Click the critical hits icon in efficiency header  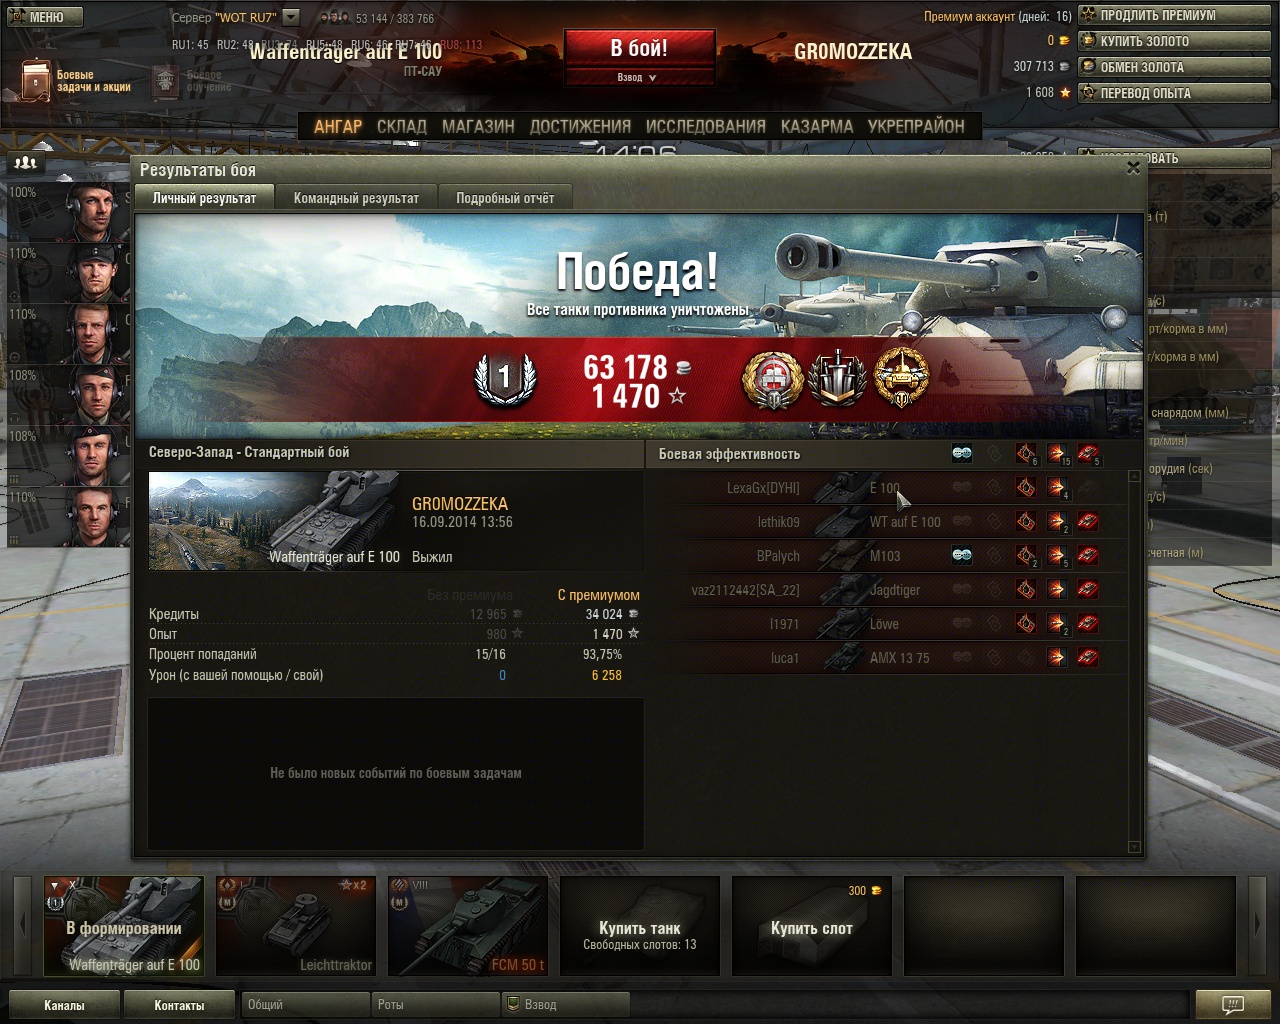pos(1026,454)
